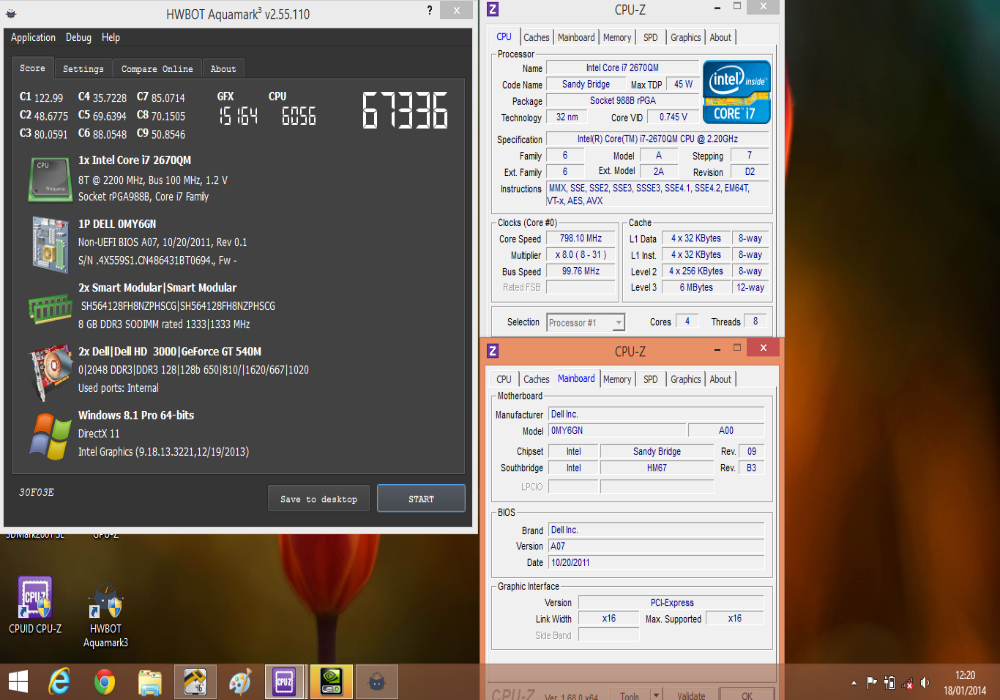Click the BIOS Date 10/20/2011 field
The width and height of the screenshot is (1000, 700).
(656, 563)
